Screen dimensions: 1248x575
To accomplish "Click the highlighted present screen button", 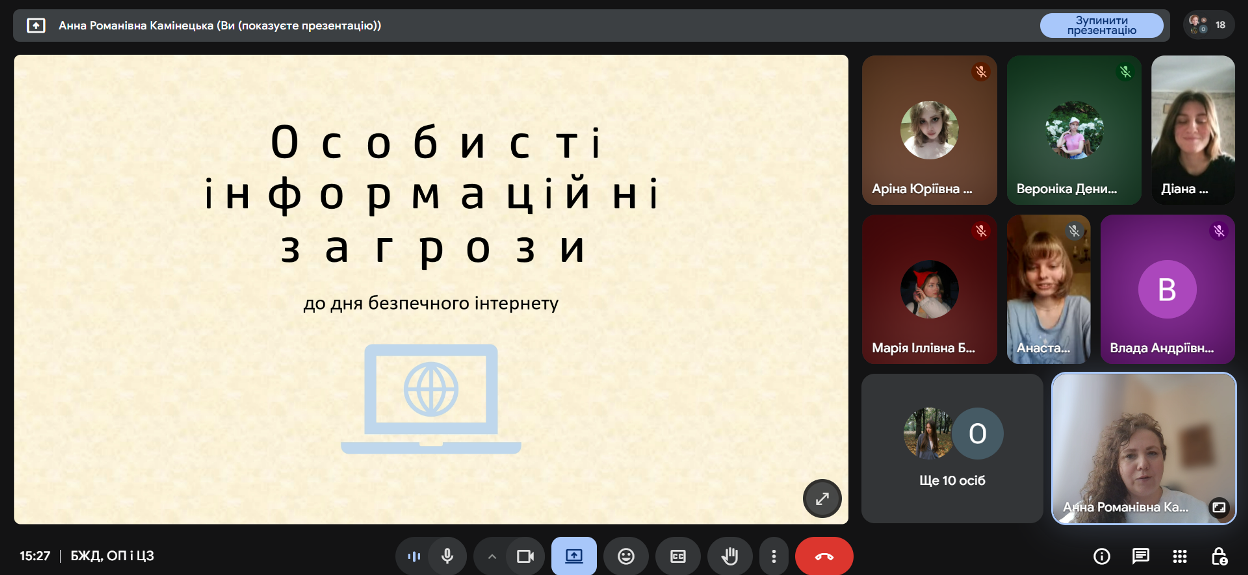I will [x=574, y=556].
